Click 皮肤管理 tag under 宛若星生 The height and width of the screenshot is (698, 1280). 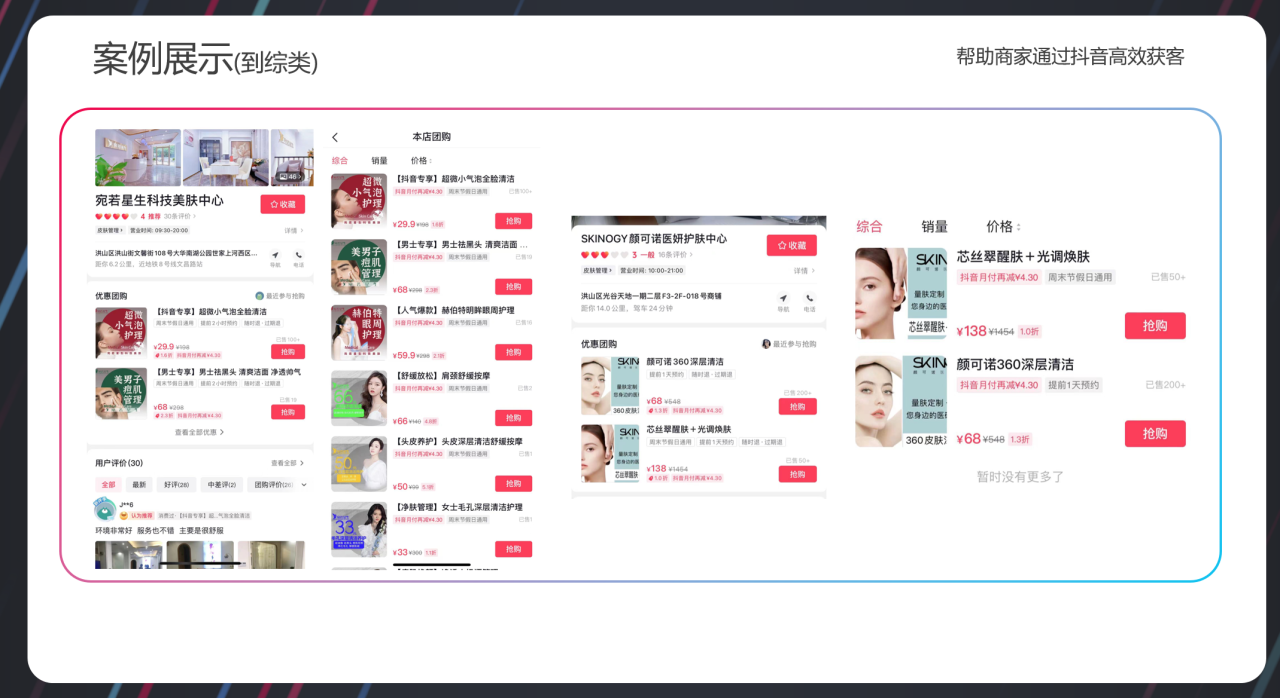109,230
